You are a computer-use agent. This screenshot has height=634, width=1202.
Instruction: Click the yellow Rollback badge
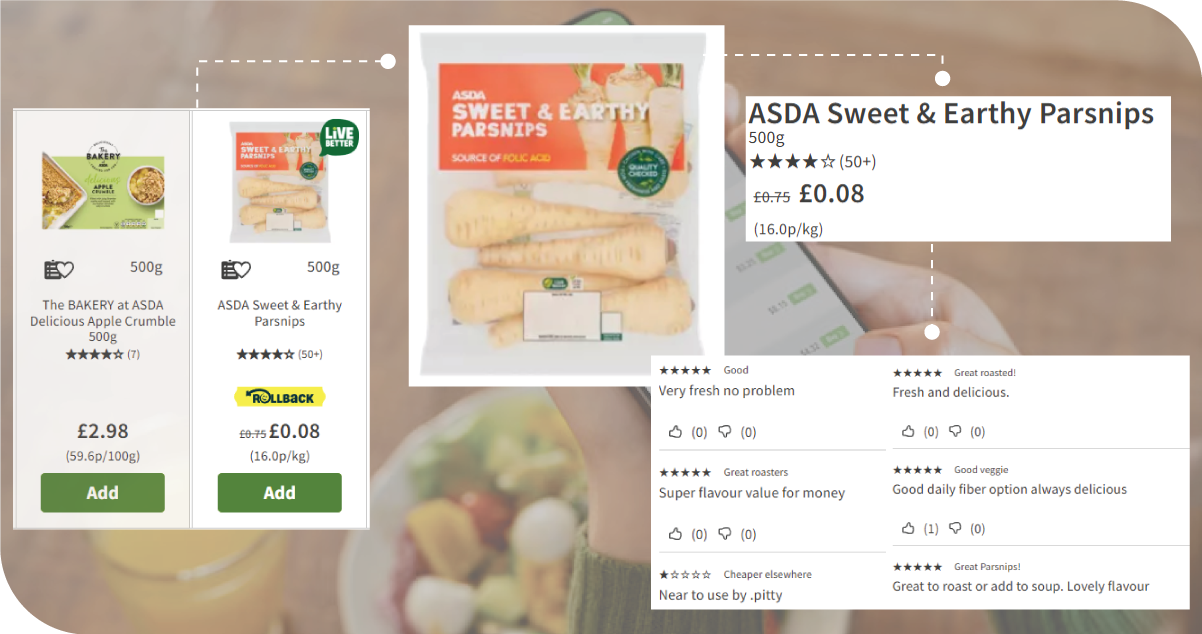pos(279,397)
